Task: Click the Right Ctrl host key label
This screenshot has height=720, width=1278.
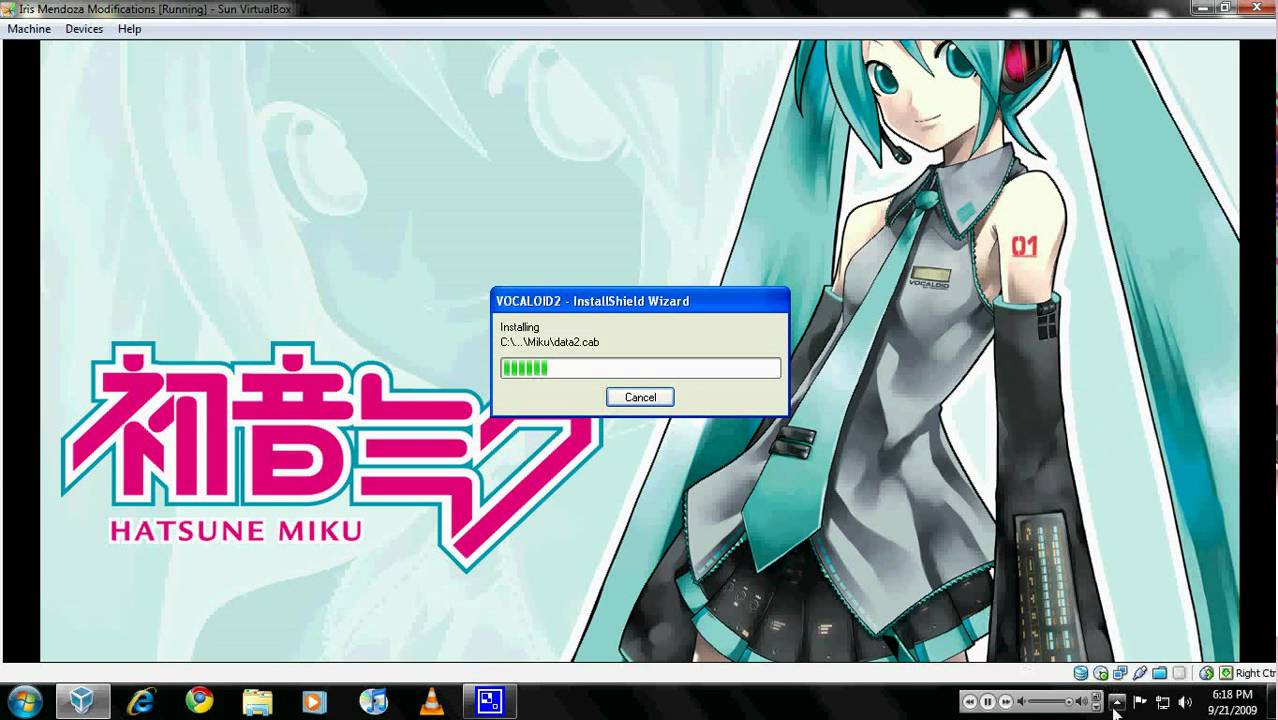Action: pos(1256,673)
